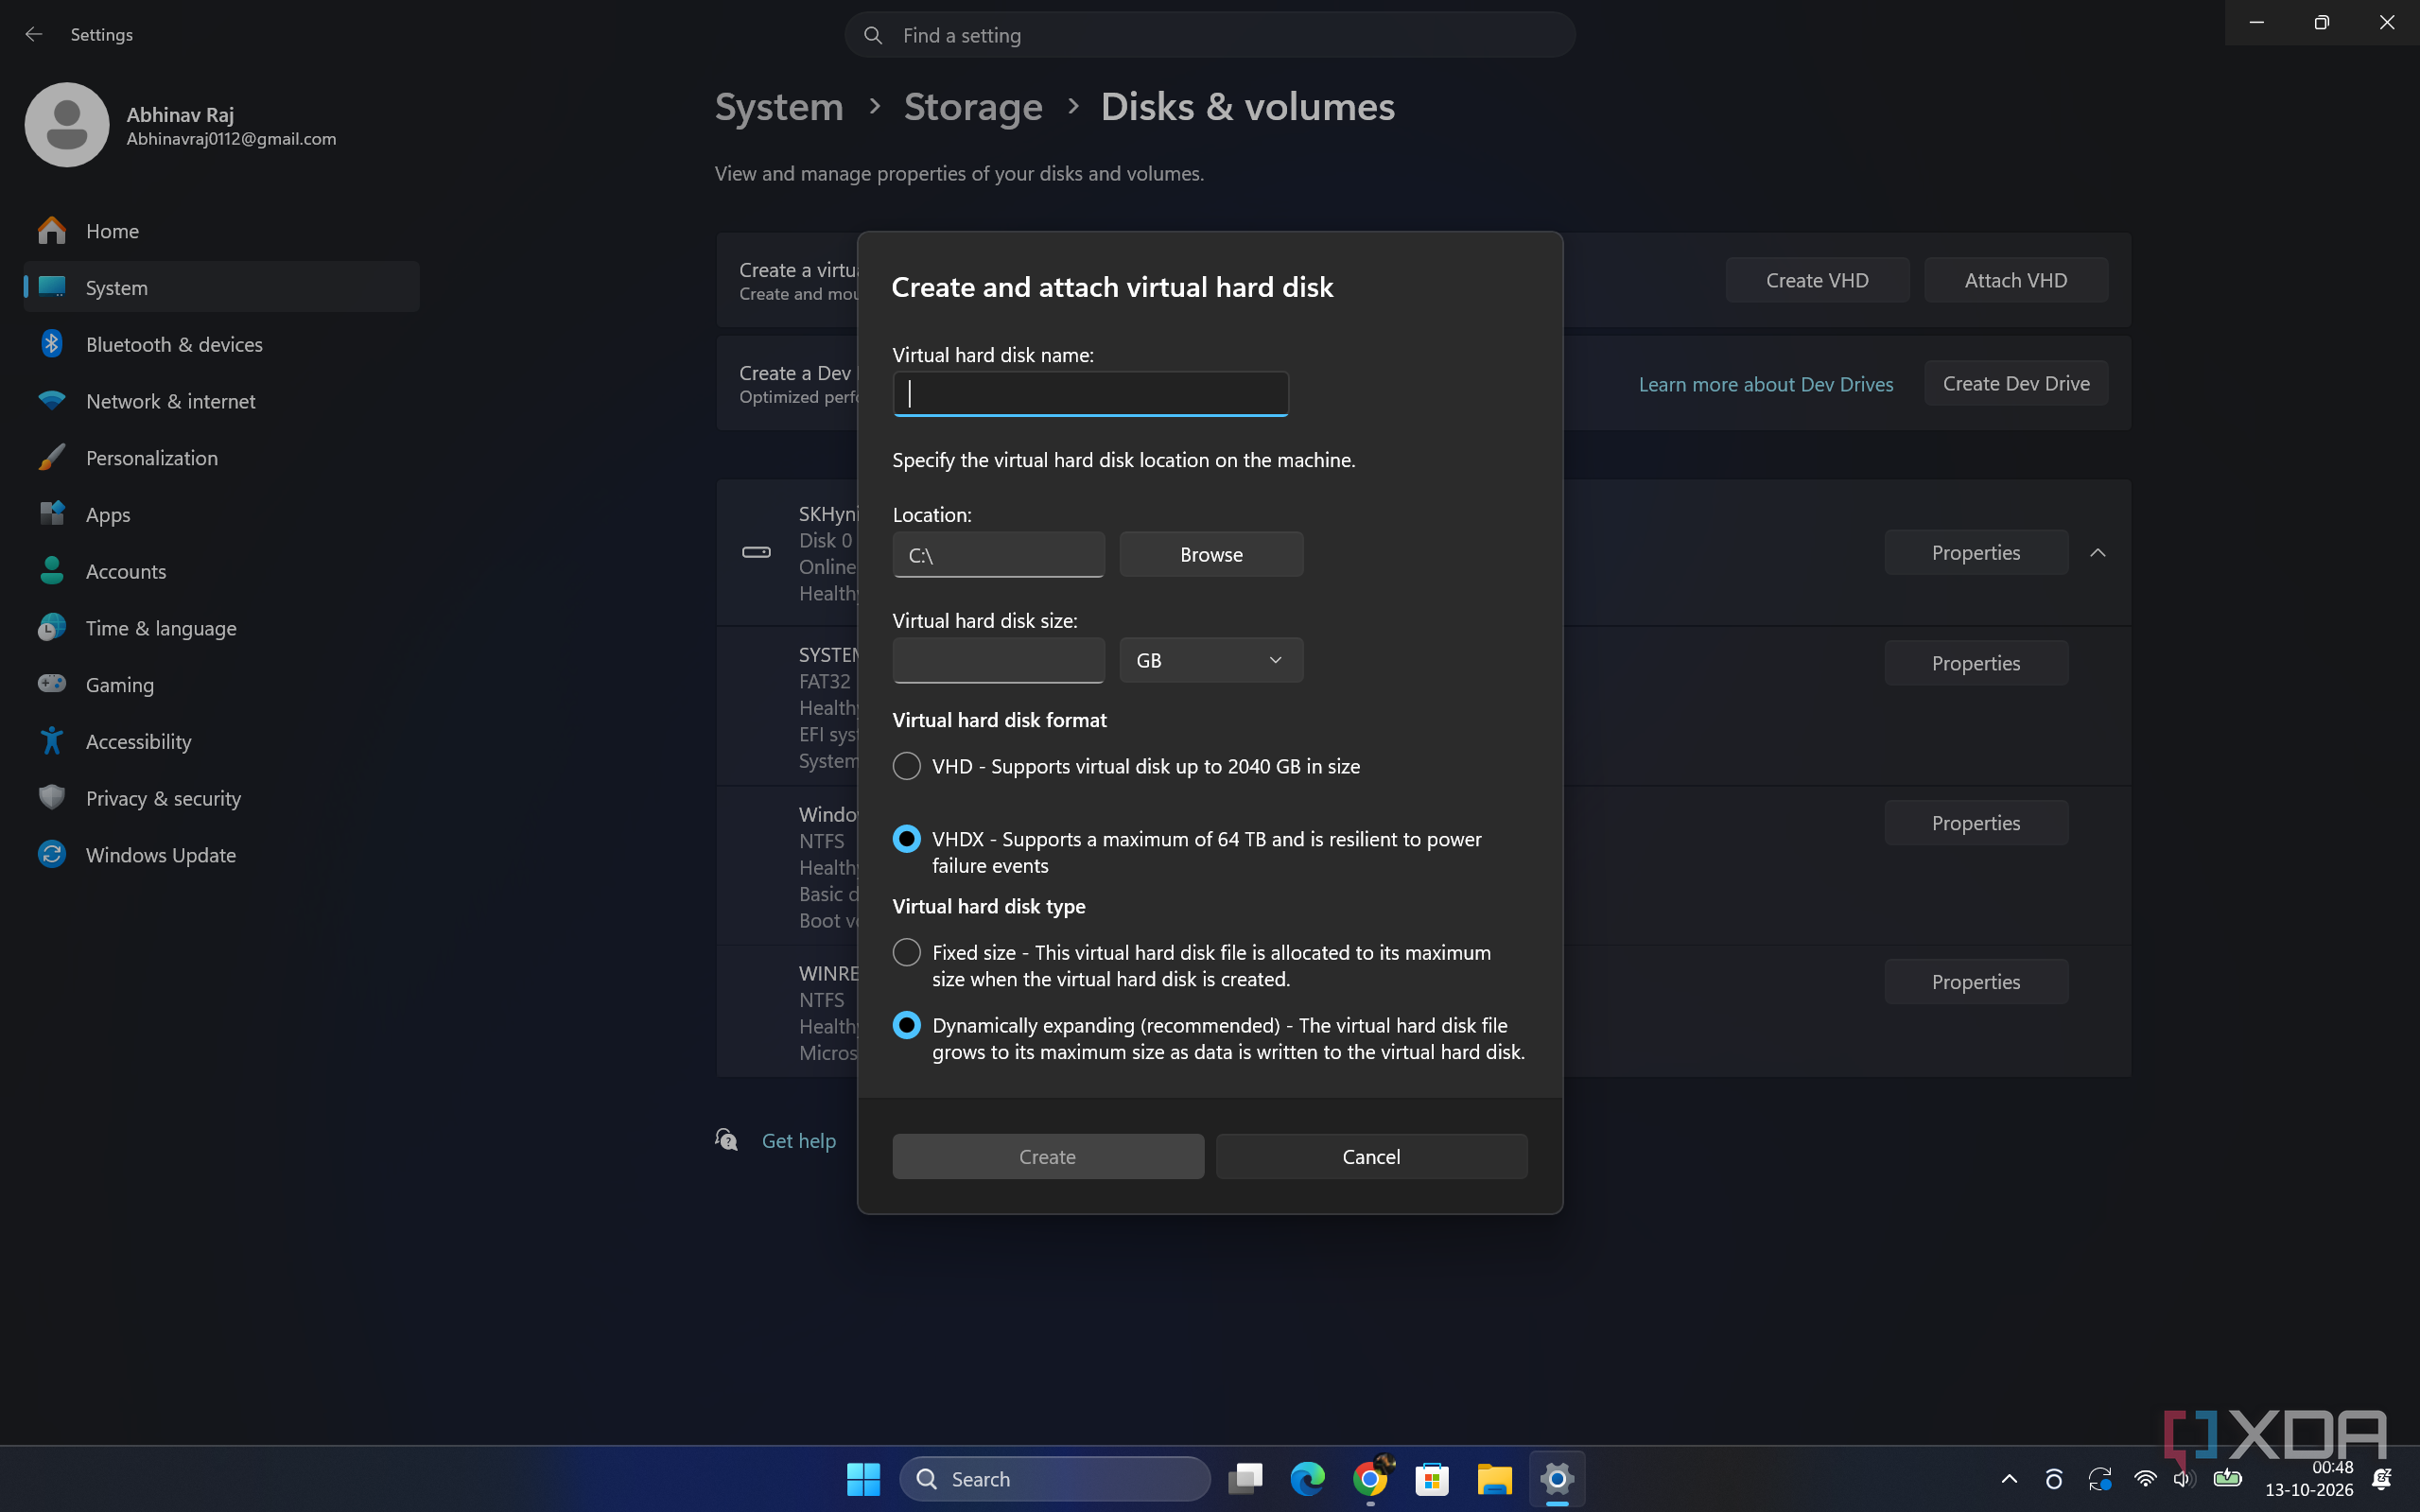Open Time & language settings
Image resolution: width=2420 pixels, height=1512 pixels.
(x=221, y=628)
